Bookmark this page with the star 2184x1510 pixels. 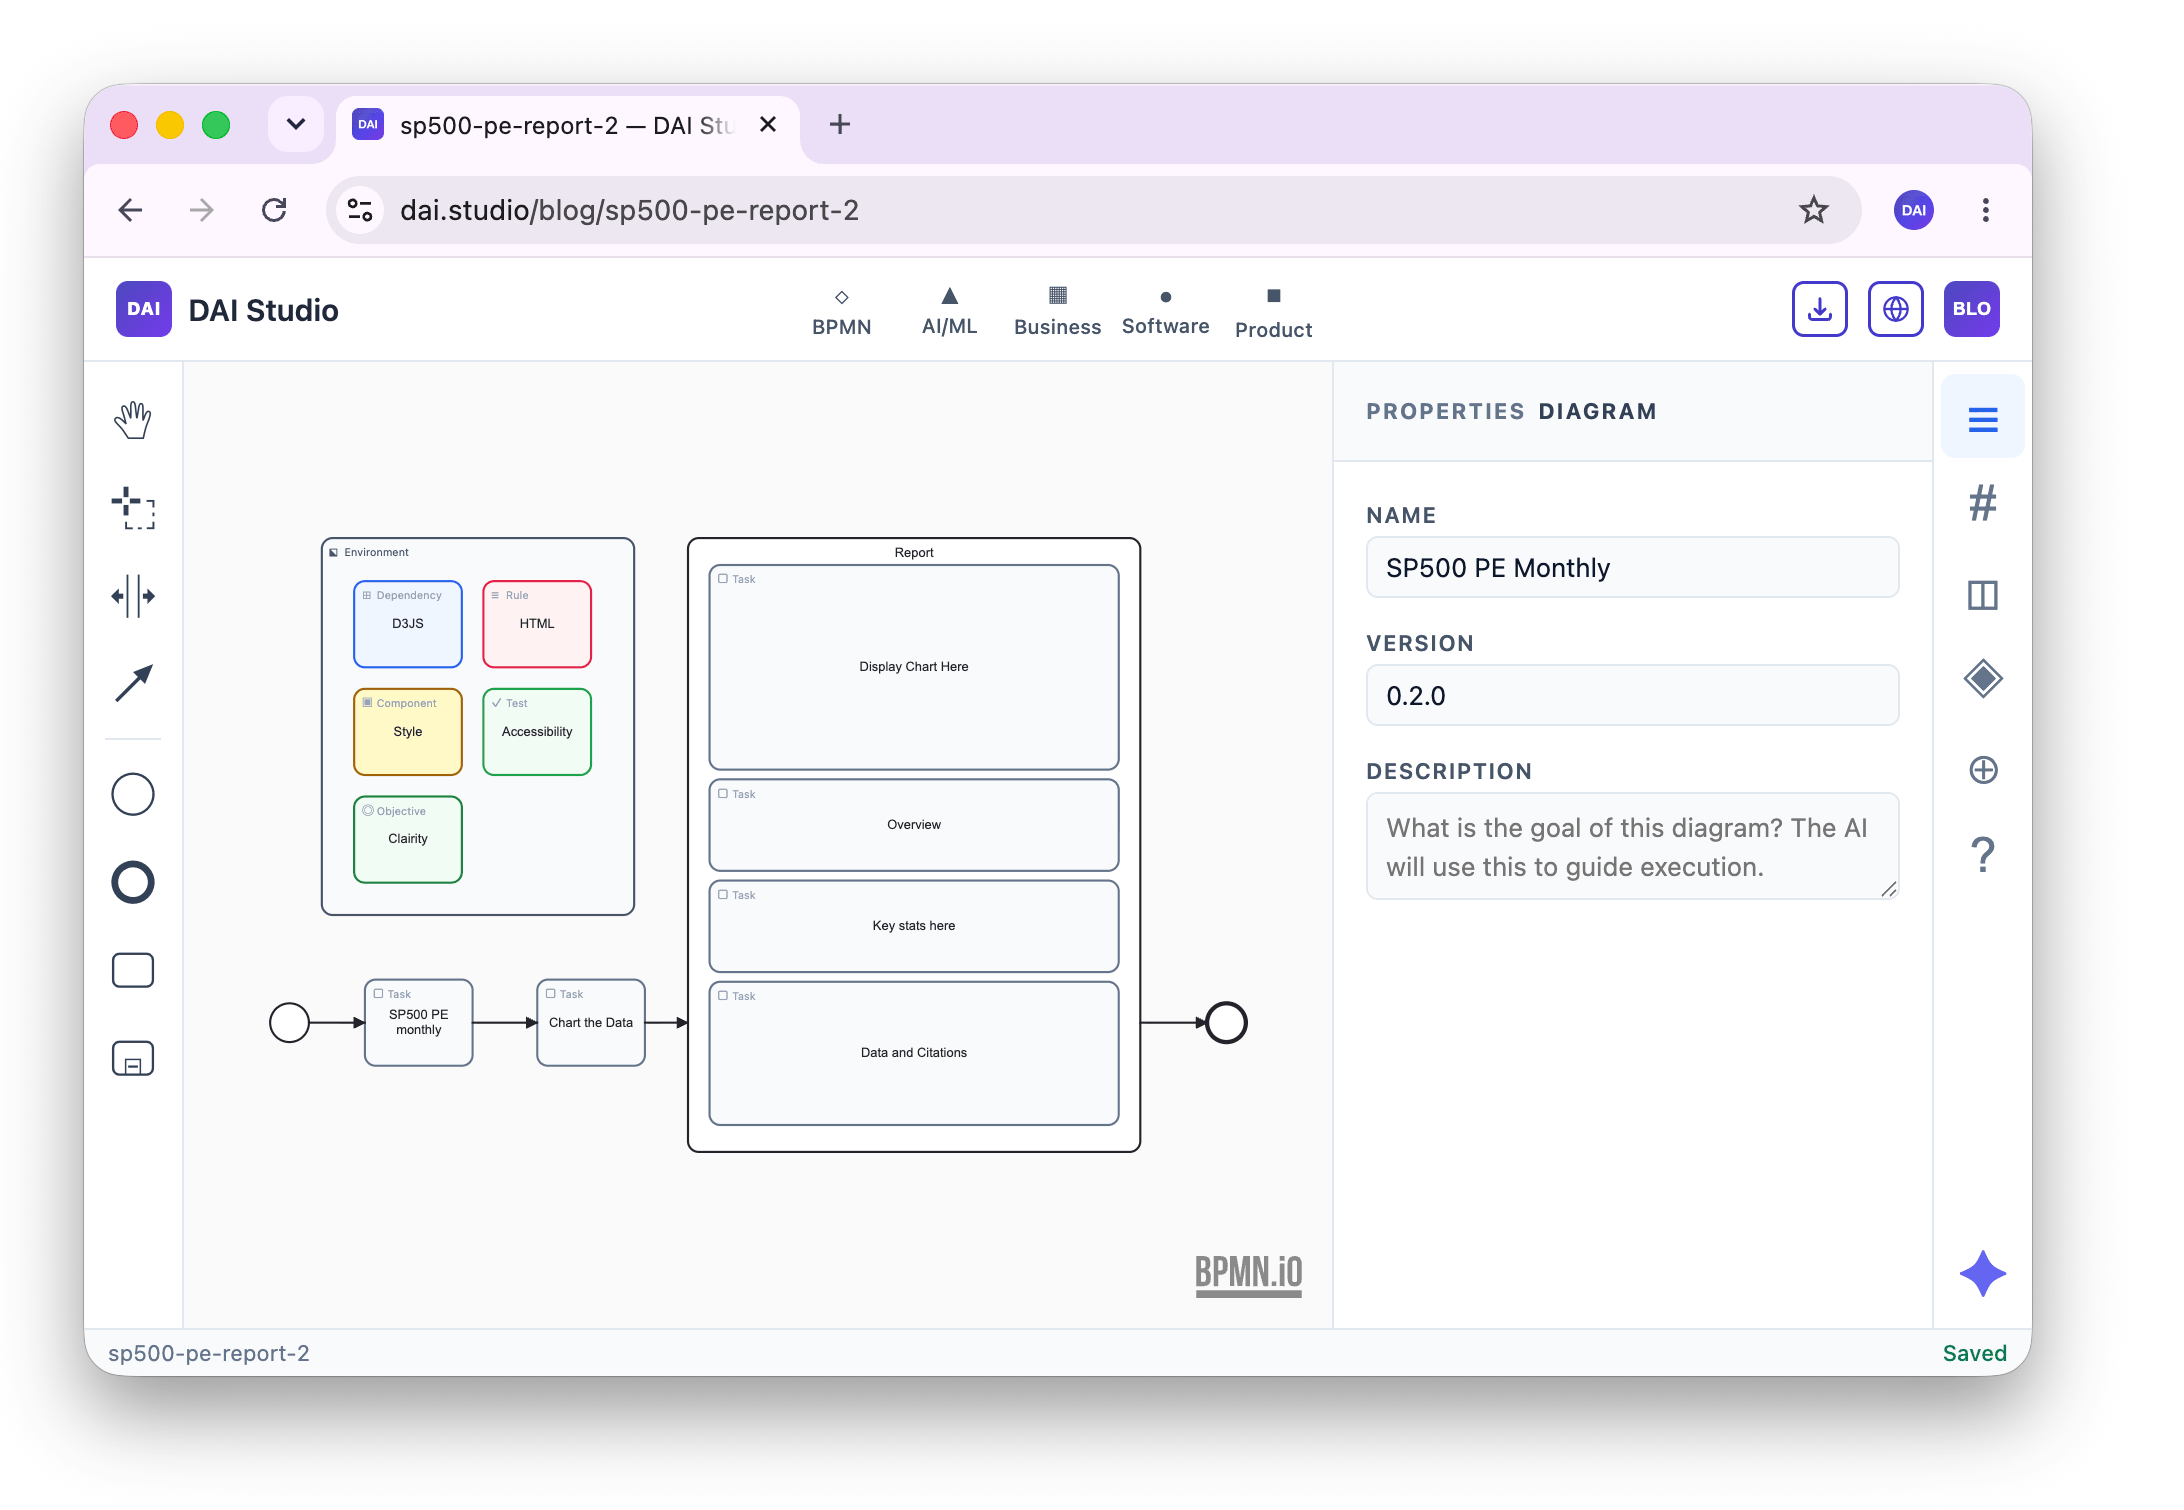point(1814,210)
